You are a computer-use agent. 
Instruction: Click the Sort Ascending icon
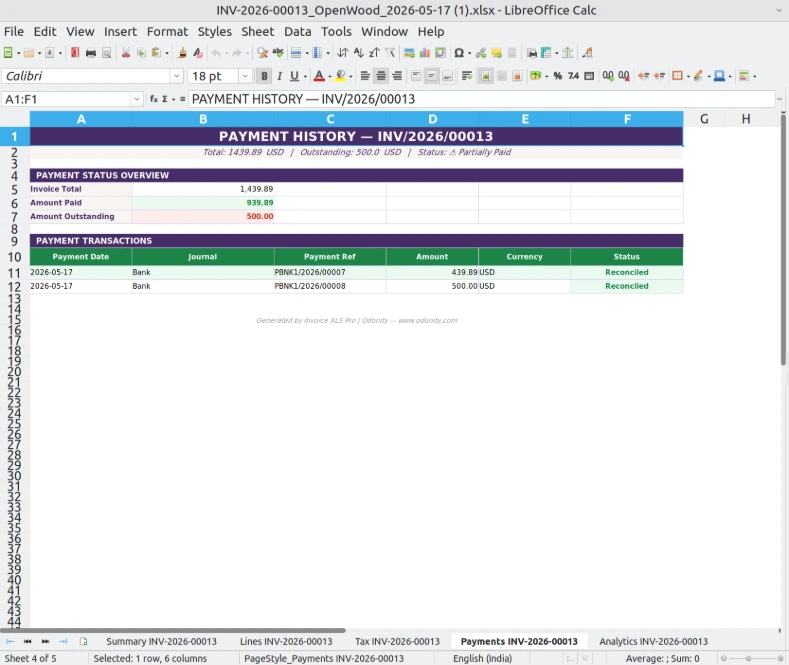pyautogui.click(x=358, y=53)
